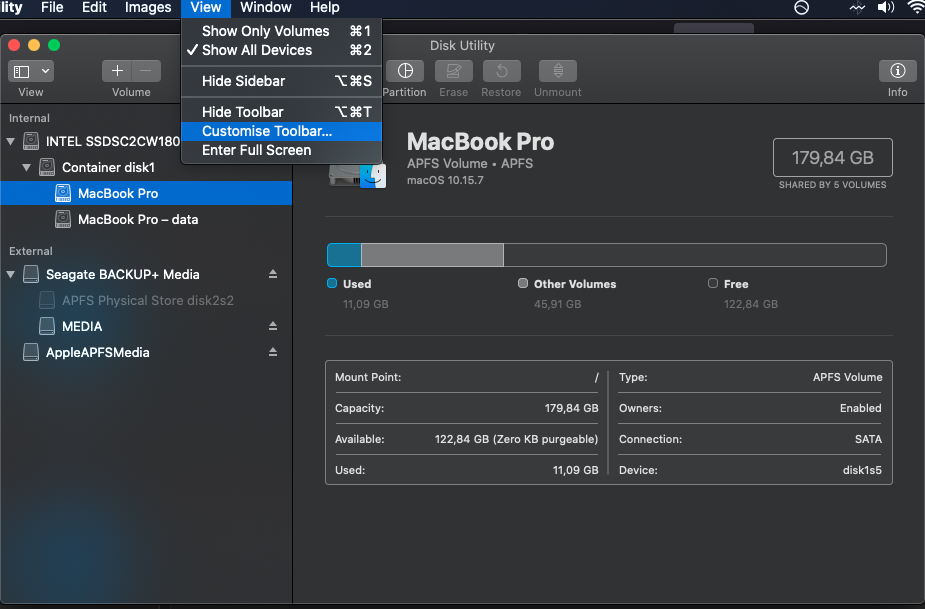Select MacBook Pro volume in sidebar
Image resolution: width=925 pixels, height=609 pixels.
(146, 193)
